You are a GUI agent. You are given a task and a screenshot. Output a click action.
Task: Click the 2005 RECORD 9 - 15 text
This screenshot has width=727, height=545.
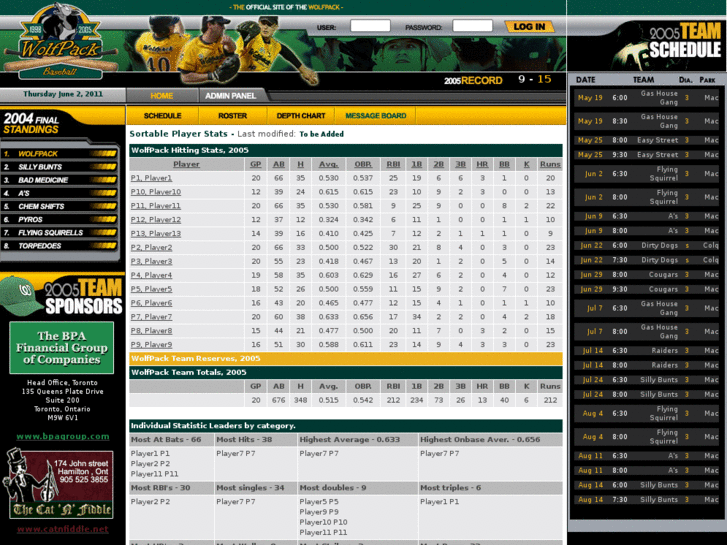coord(497,80)
